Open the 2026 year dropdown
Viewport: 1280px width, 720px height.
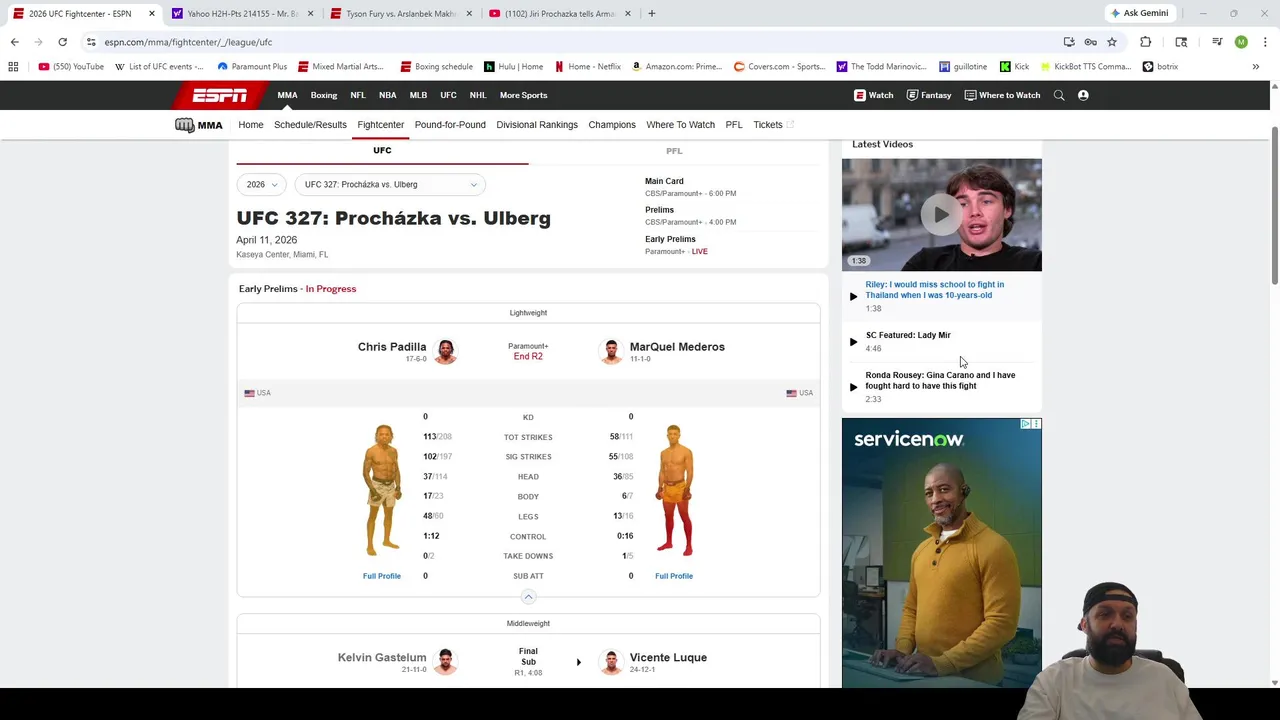pos(262,184)
